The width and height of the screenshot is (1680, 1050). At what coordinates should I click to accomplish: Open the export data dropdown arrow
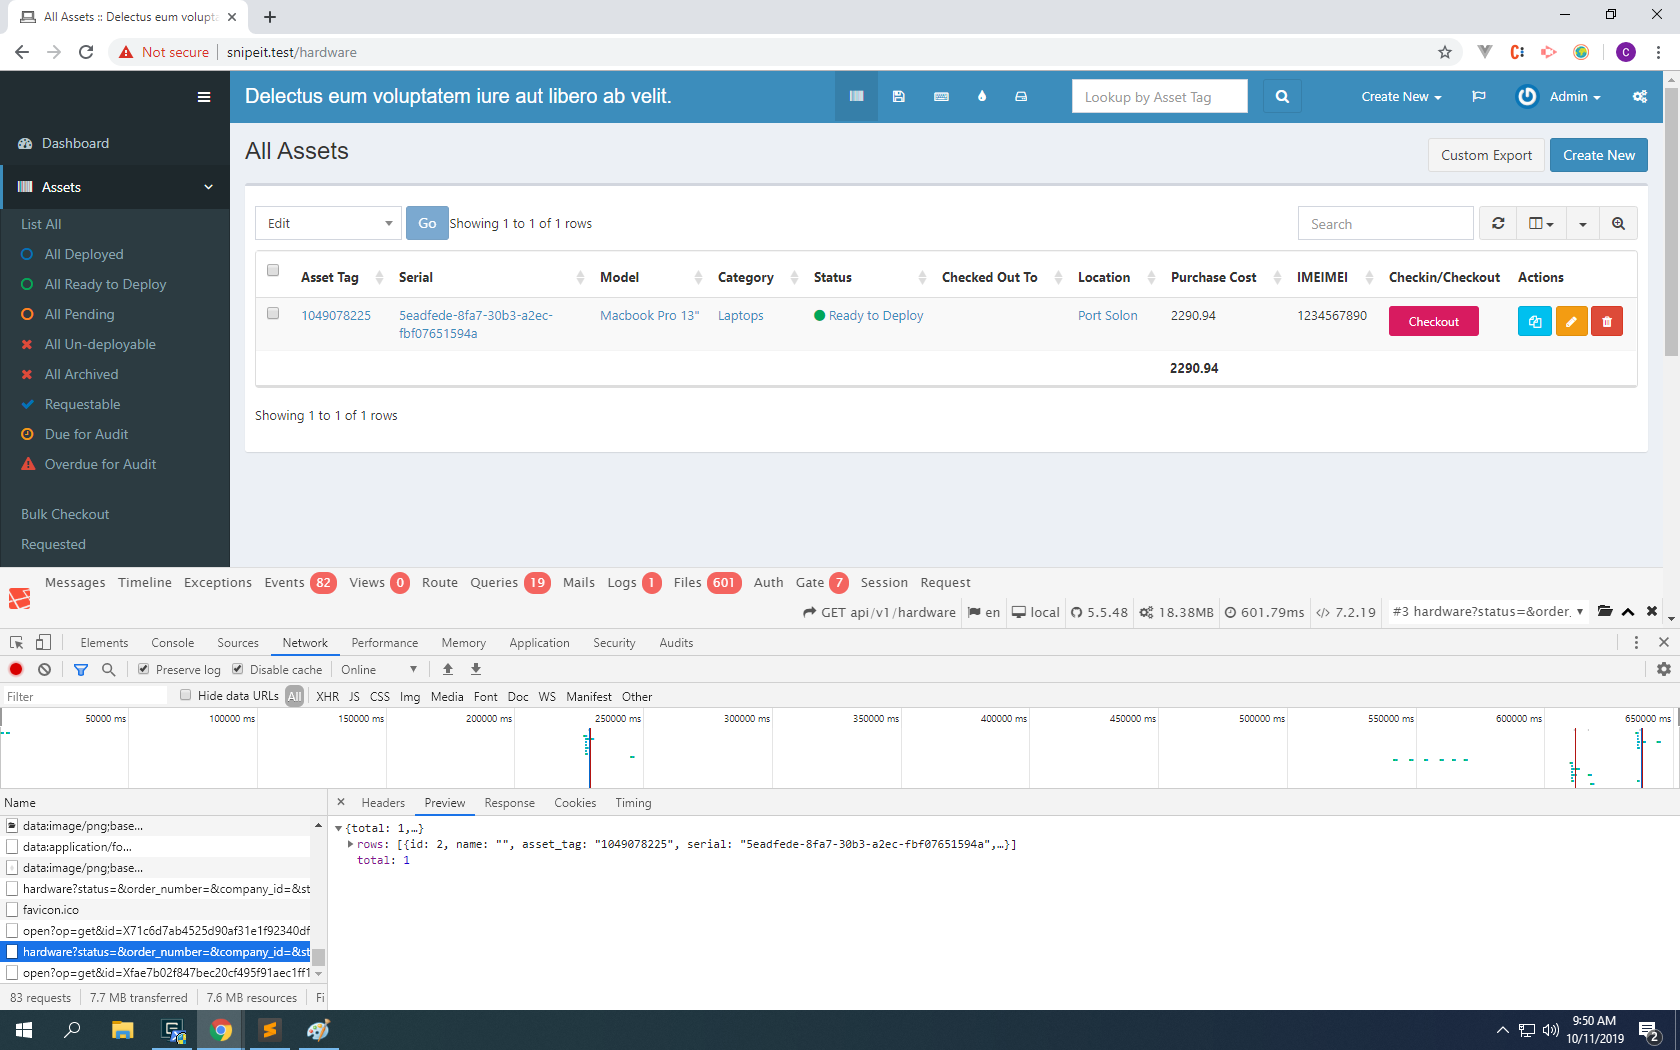1582,224
